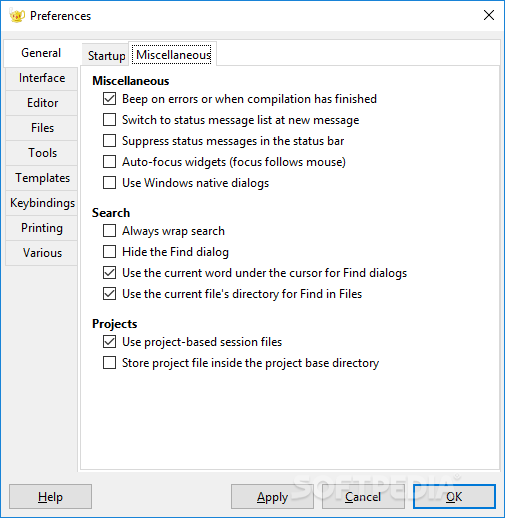The width and height of the screenshot is (505, 518).
Task: Click the Geany teapot icon in title bar
Action: coord(17,16)
